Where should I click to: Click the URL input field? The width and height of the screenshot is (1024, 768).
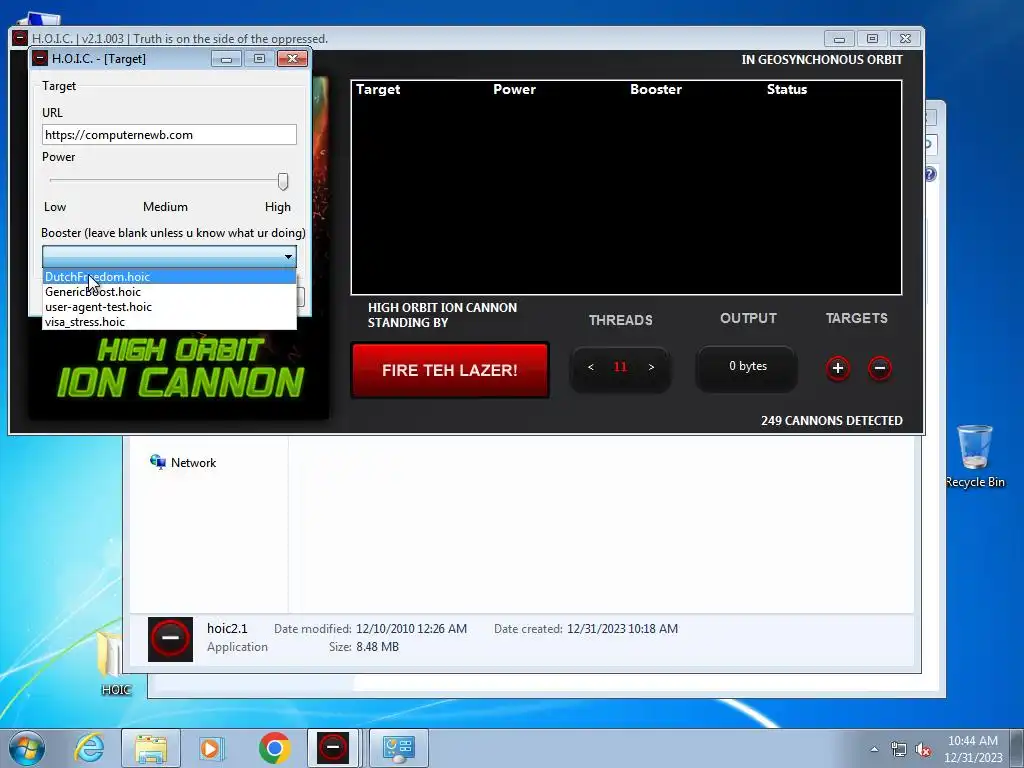tap(169, 135)
